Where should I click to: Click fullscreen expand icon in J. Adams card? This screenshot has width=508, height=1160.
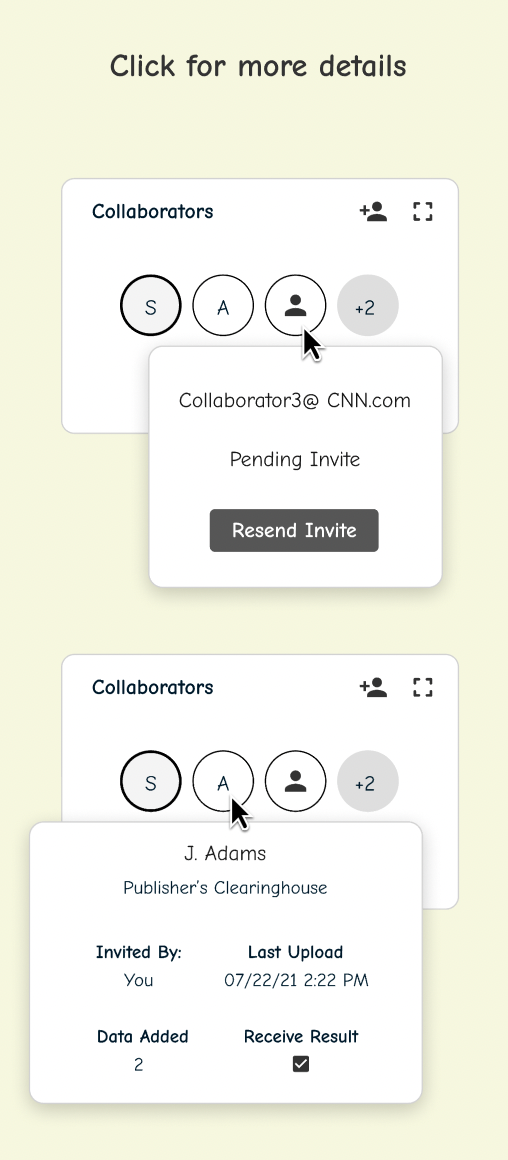[422, 687]
